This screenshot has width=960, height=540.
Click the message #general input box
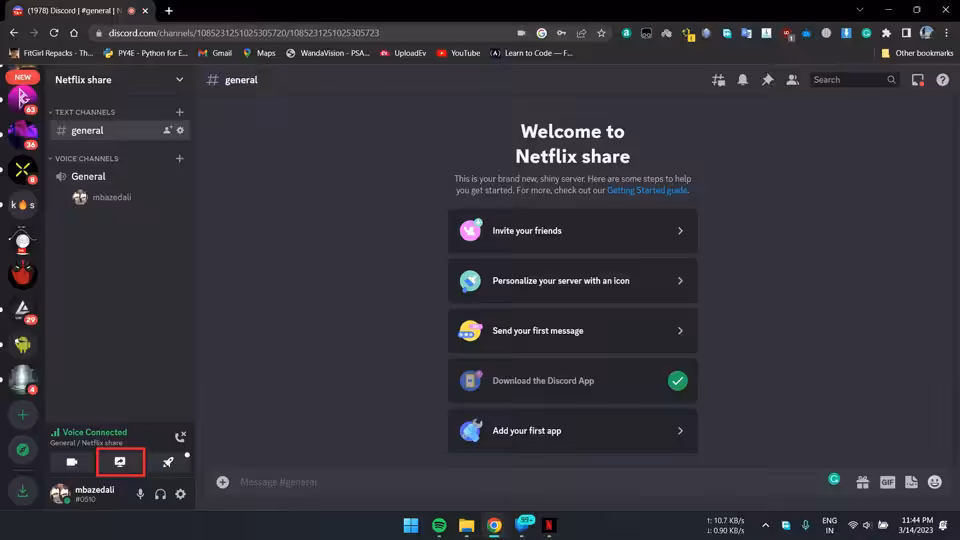[x=527, y=482]
